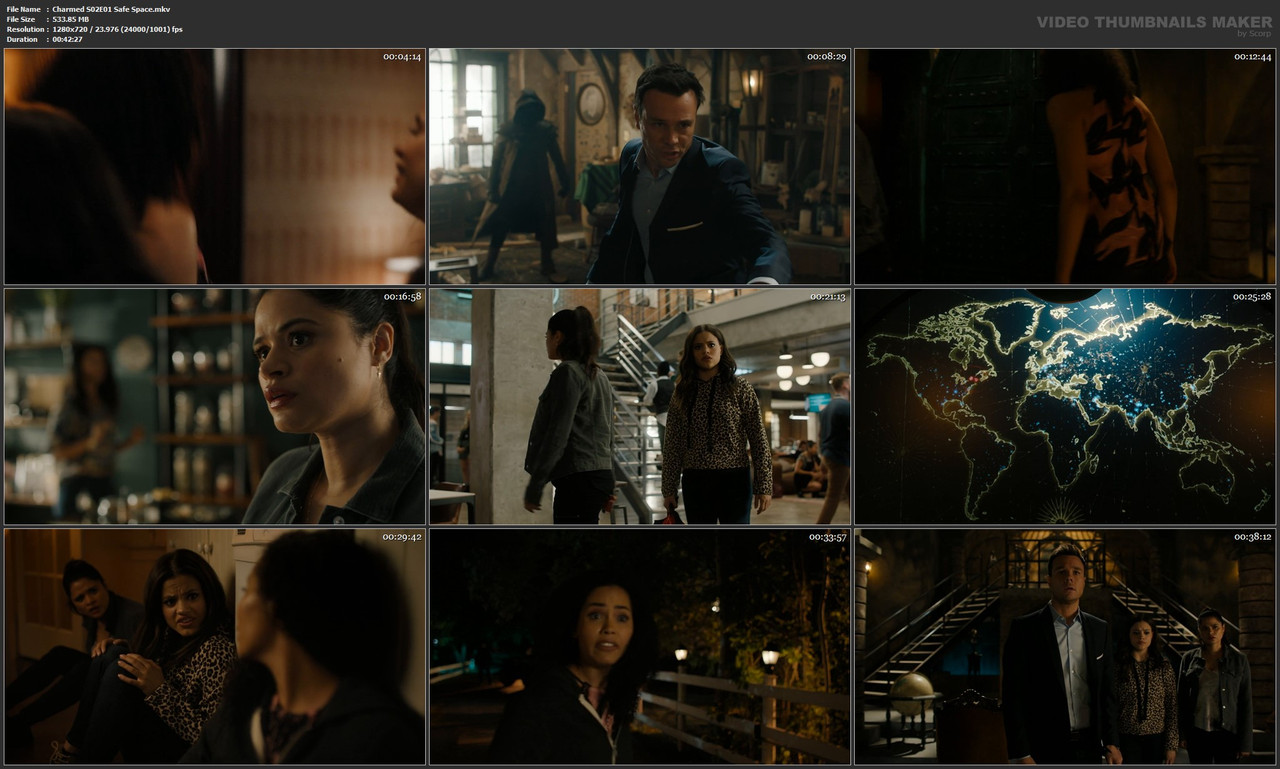Click the file size value 533.85 MB
The image size is (1280, 769).
tap(70, 19)
